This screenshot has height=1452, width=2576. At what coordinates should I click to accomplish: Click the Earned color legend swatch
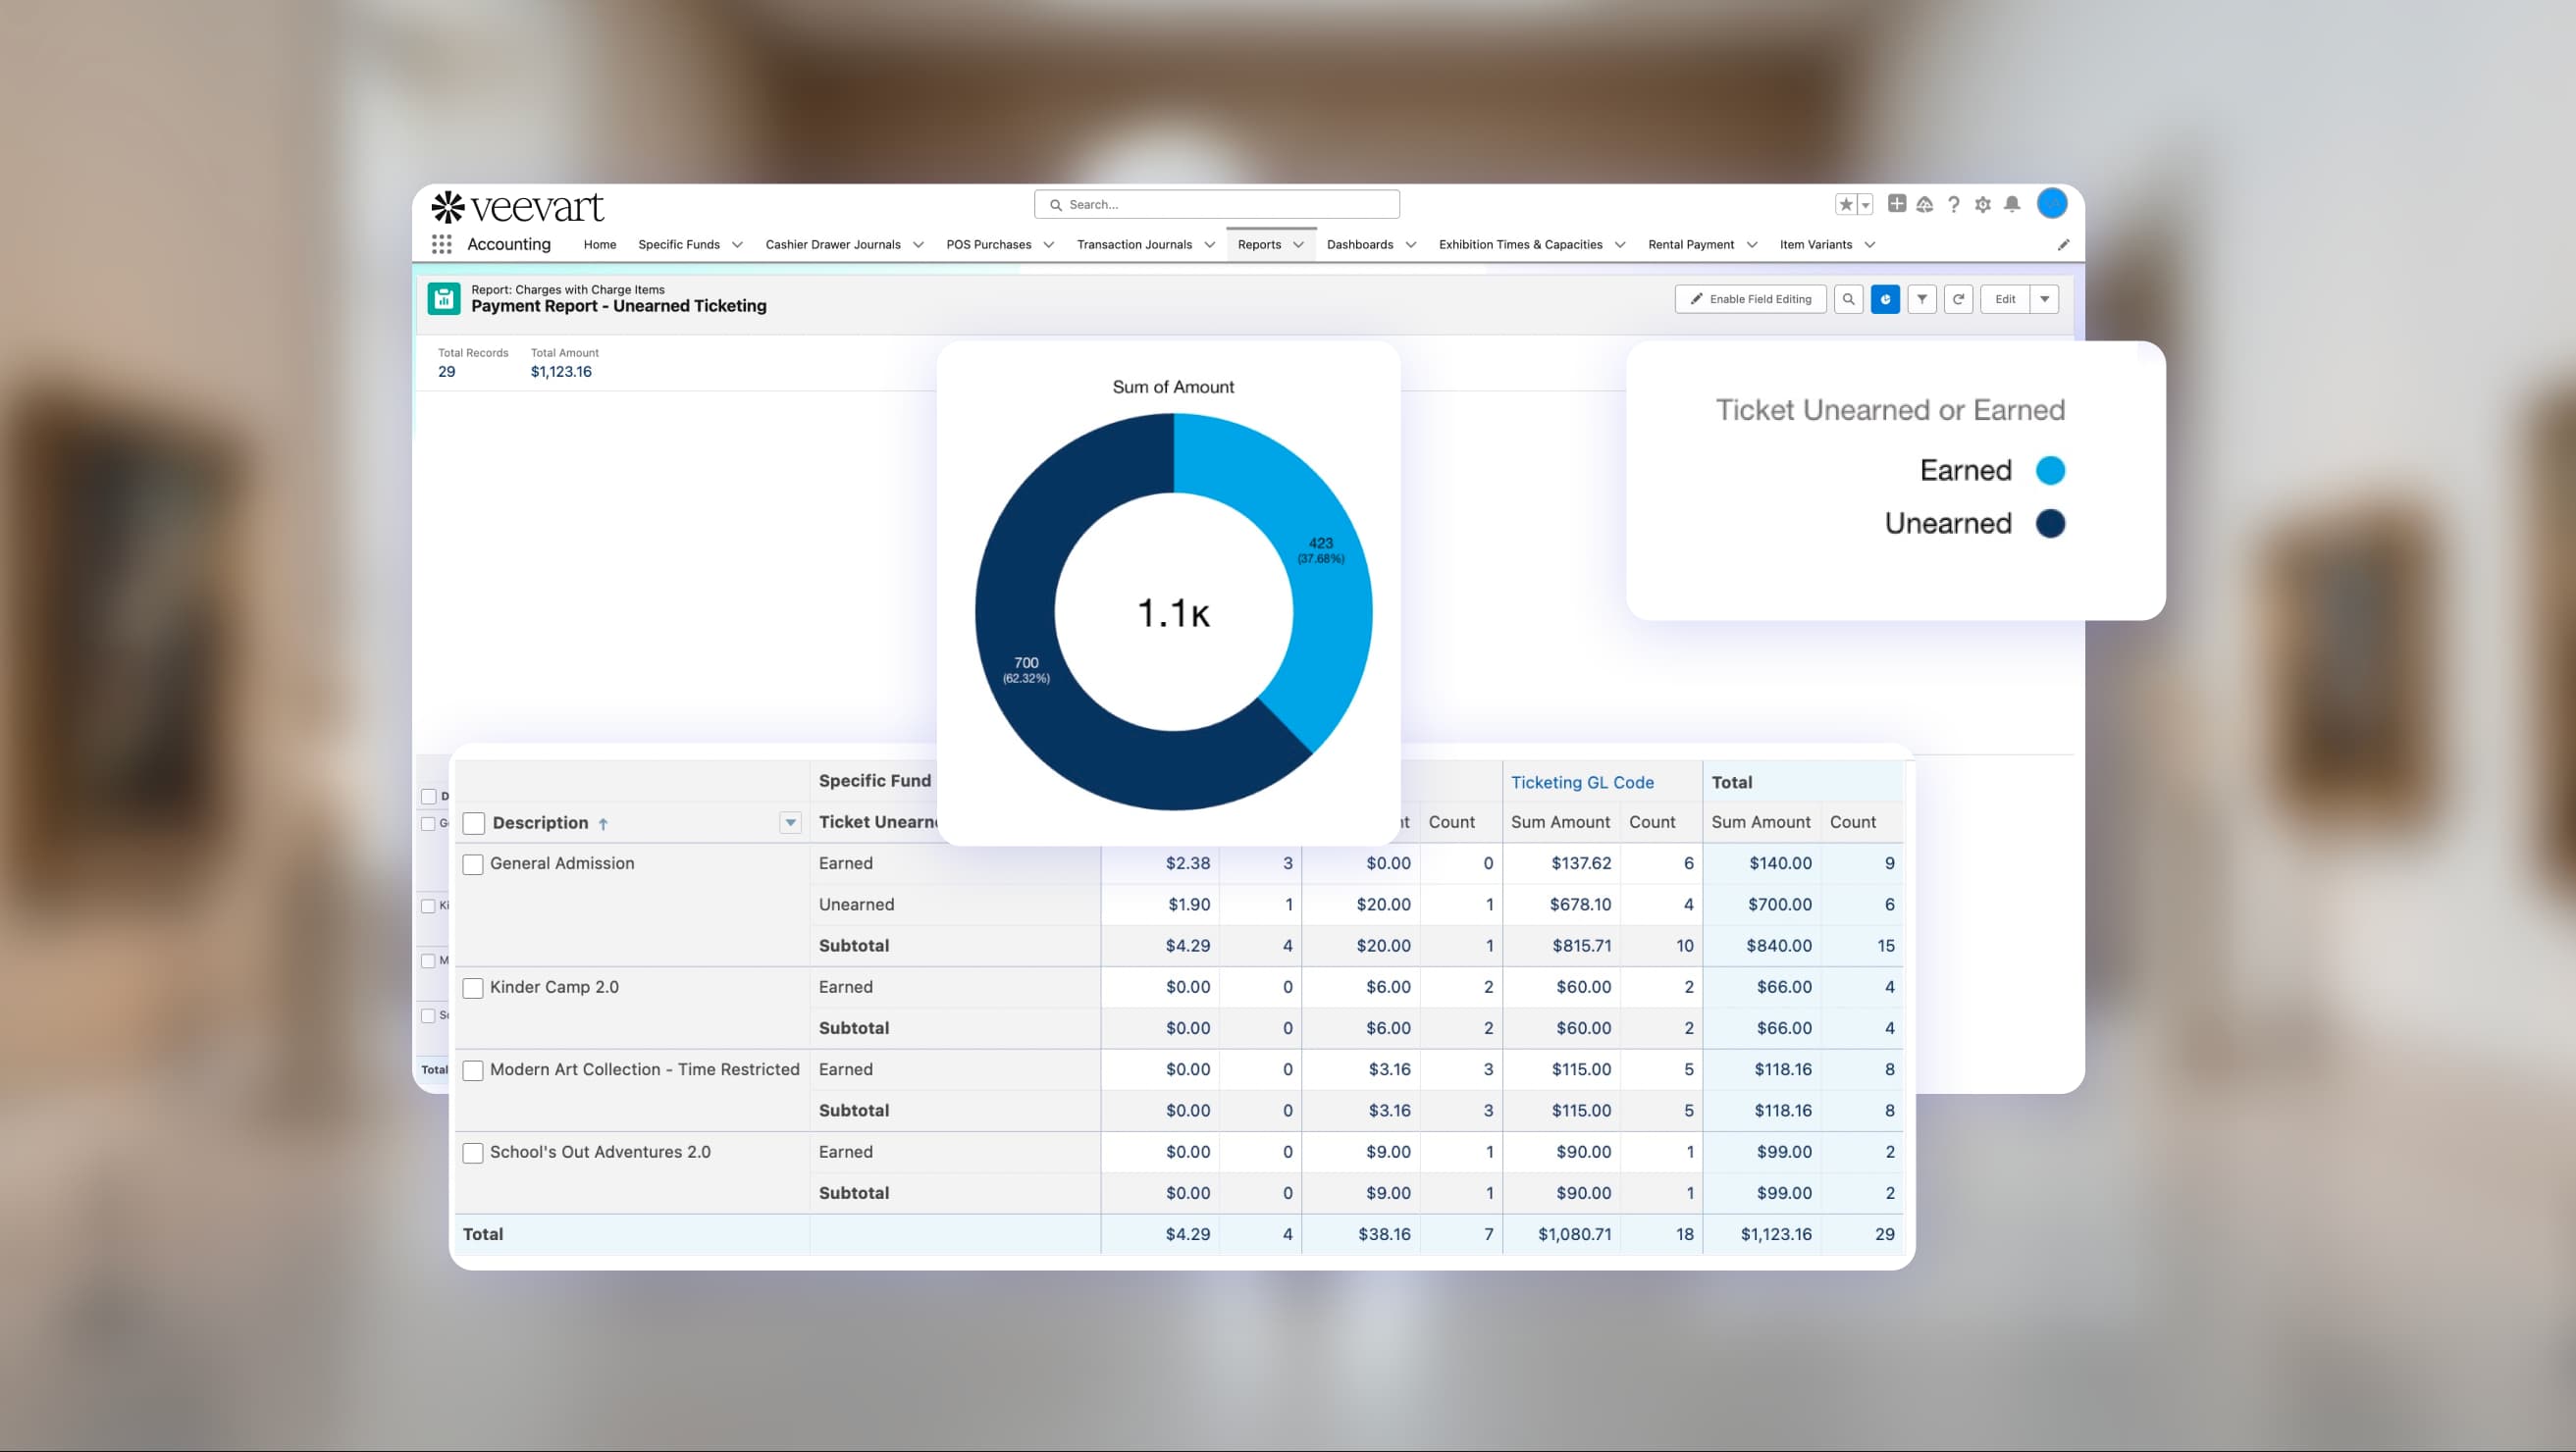2052,470
